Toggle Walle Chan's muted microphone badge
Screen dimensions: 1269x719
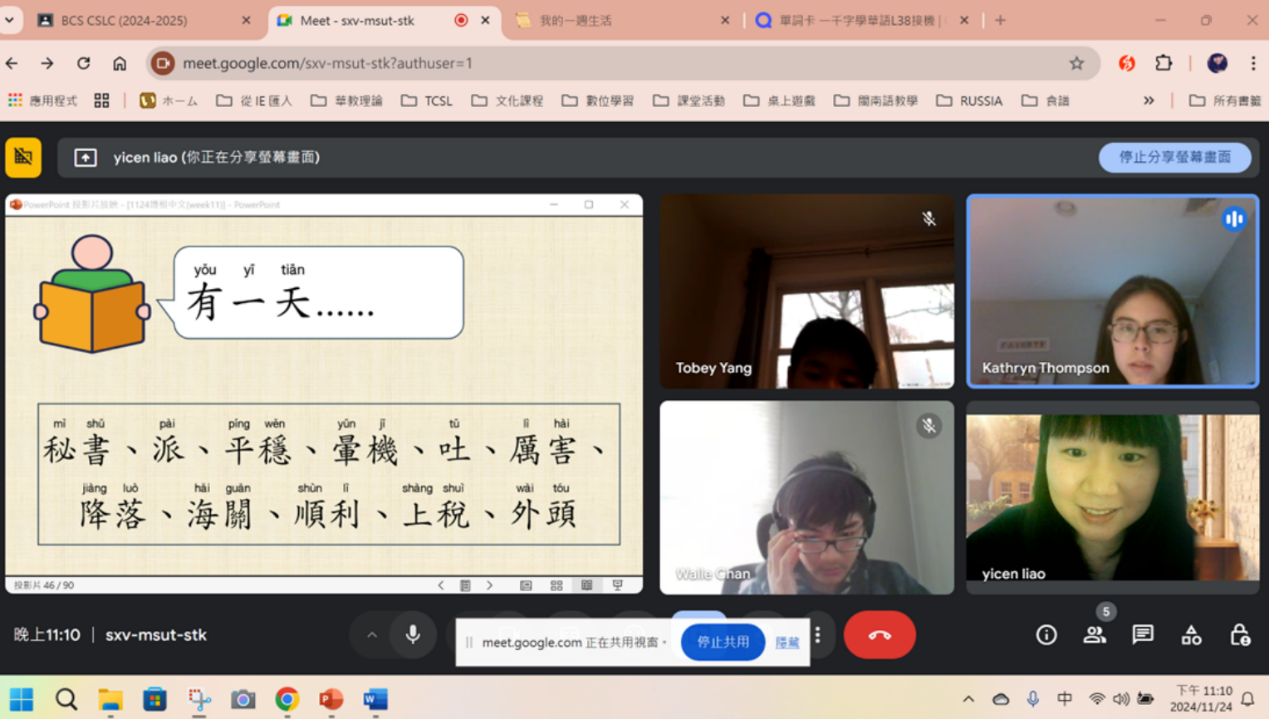930,425
